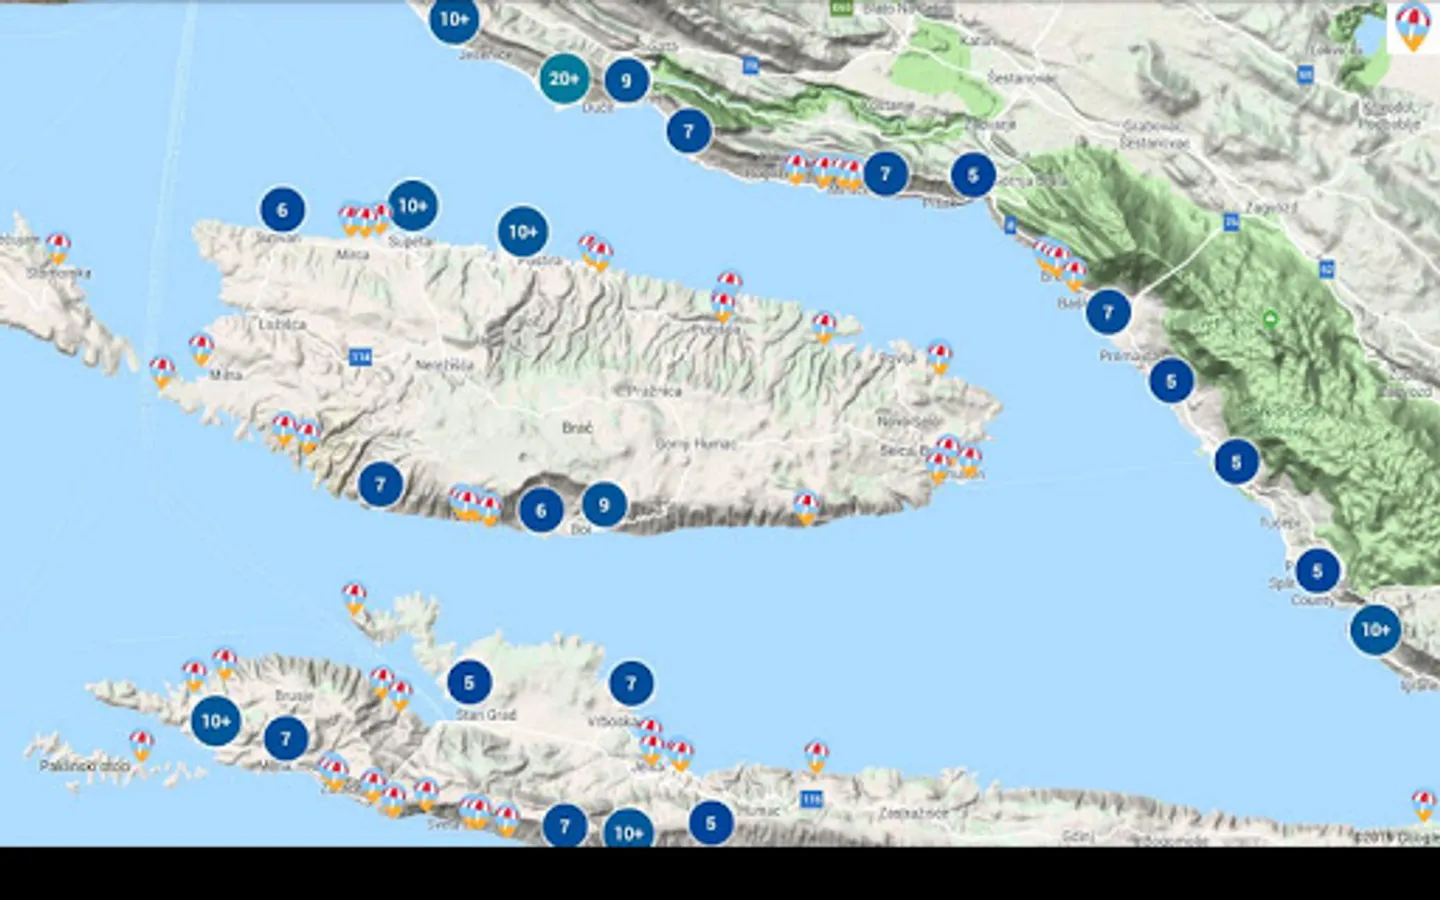Viewport: 1440px width, 900px height.
Task: Open the 7 cluster above Vrboska
Action: click(631, 684)
